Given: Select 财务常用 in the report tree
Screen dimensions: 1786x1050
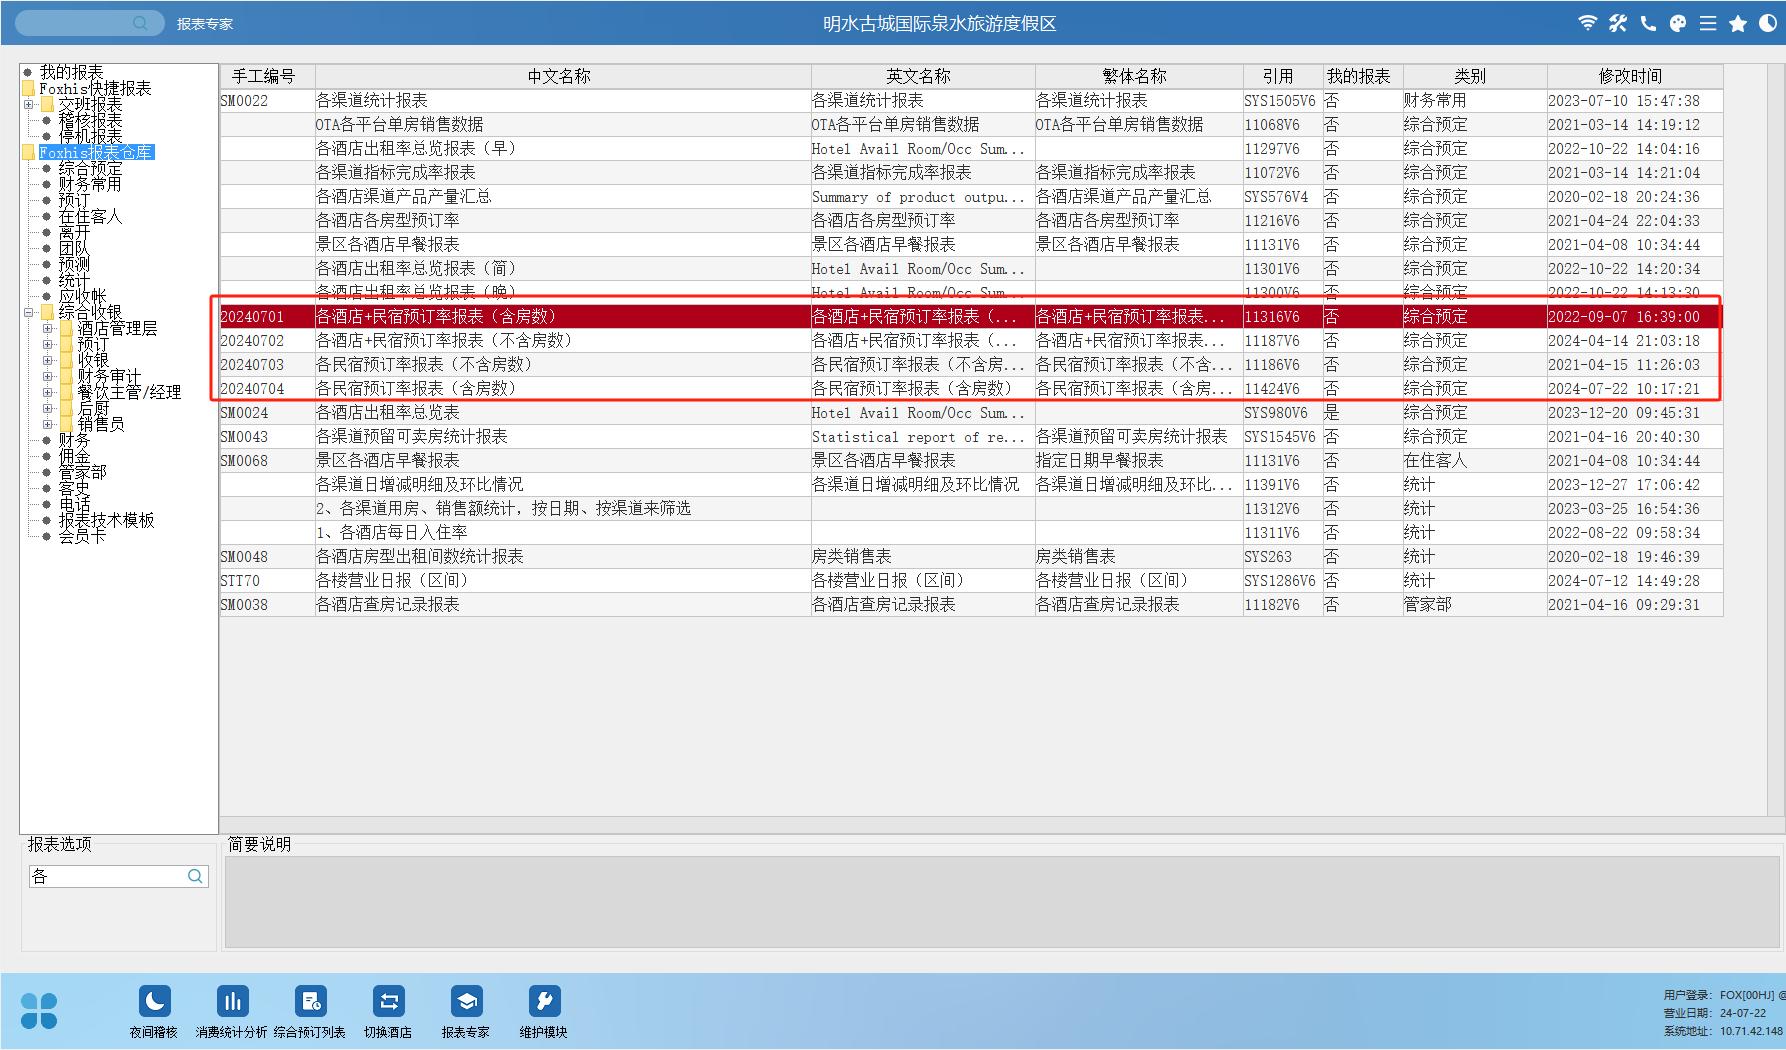Looking at the screenshot, I should tap(90, 184).
